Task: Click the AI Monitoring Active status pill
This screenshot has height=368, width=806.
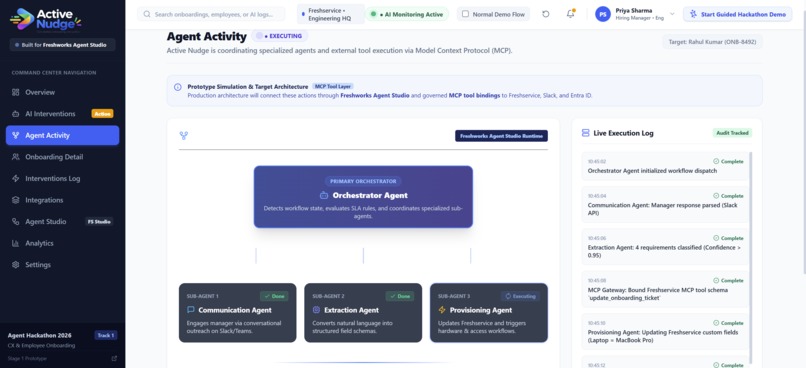Action: [408, 14]
